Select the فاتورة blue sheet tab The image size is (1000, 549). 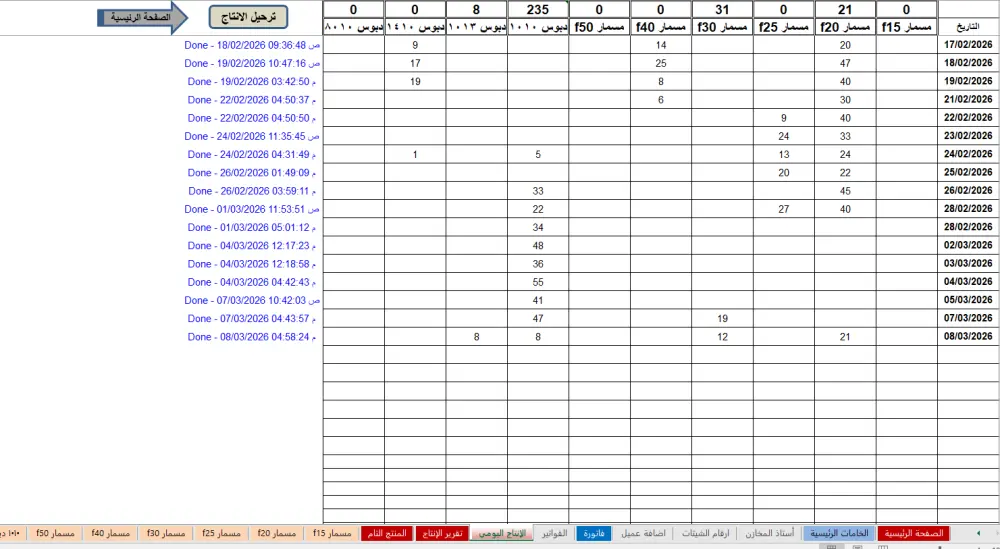594,533
